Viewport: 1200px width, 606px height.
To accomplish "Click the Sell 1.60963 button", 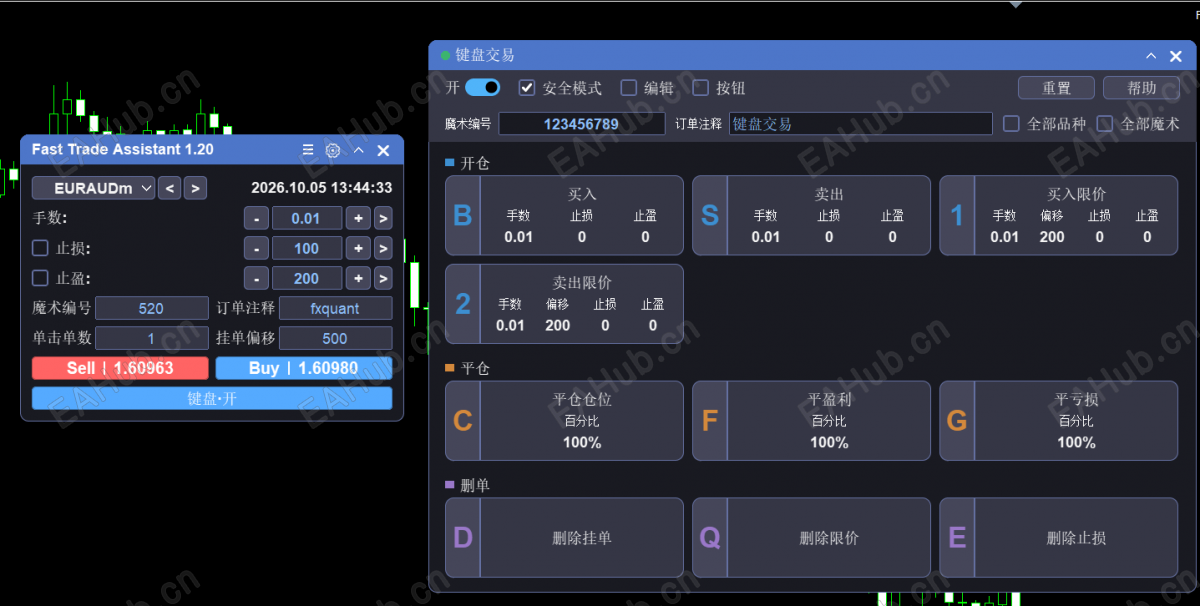I will pyautogui.click(x=120, y=368).
